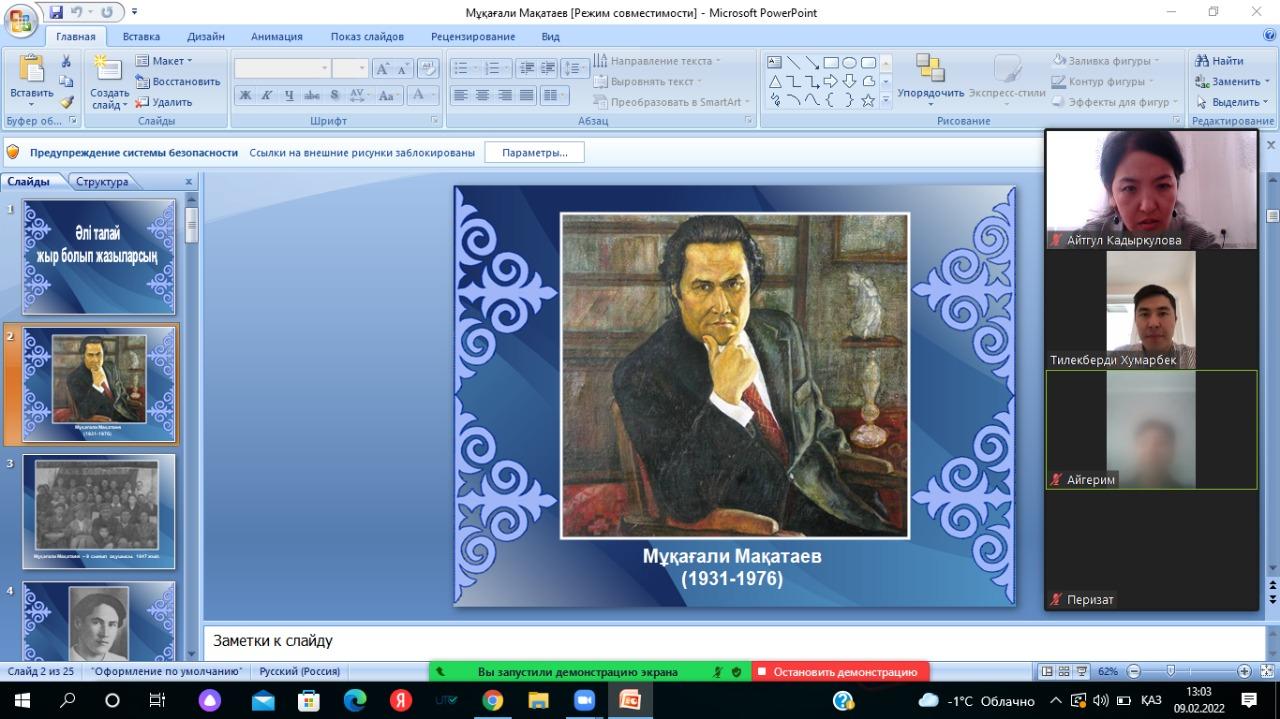
Task: Open the Office round button menu
Action: click(20, 20)
